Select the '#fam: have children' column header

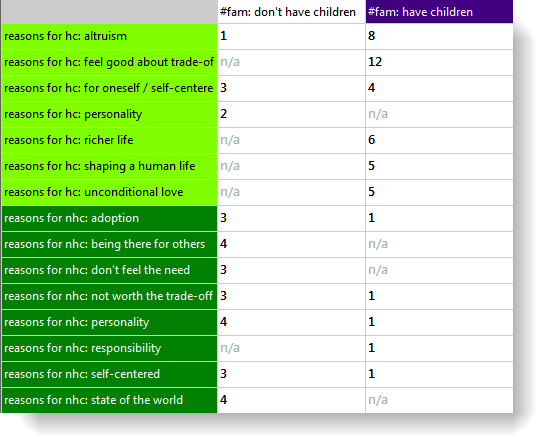pyautogui.click(x=439, y=12)
